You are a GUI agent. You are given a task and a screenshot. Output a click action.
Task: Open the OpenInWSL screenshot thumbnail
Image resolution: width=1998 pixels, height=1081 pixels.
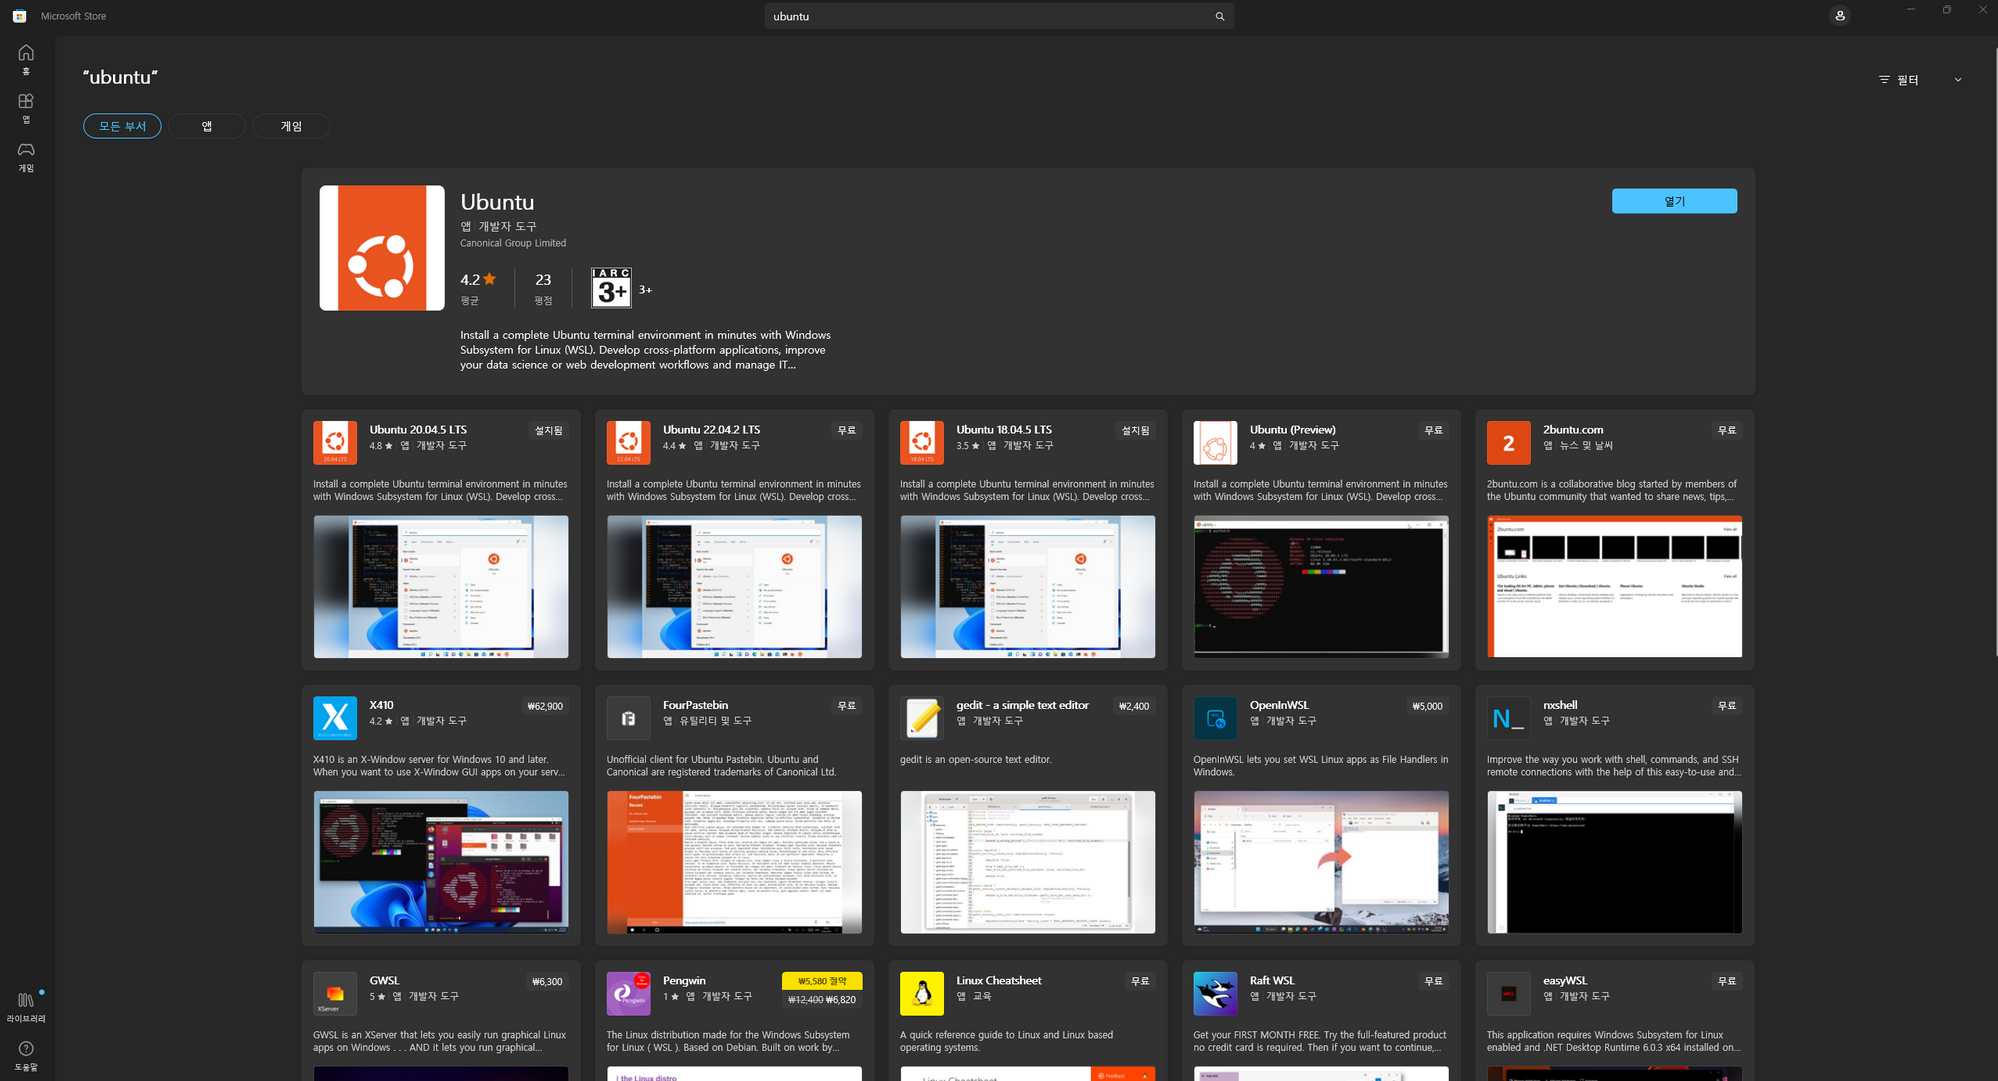pos(1320,861)
